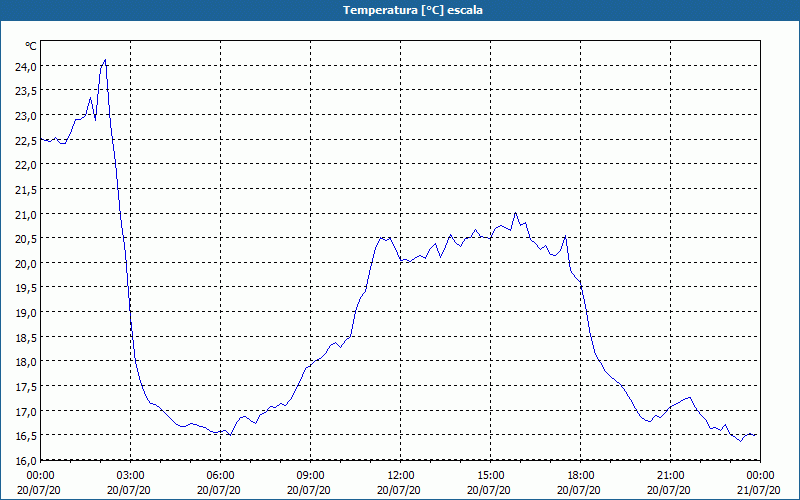Click the 09:00 time axis label
800x500 pixels.
[x=311, y=476]
